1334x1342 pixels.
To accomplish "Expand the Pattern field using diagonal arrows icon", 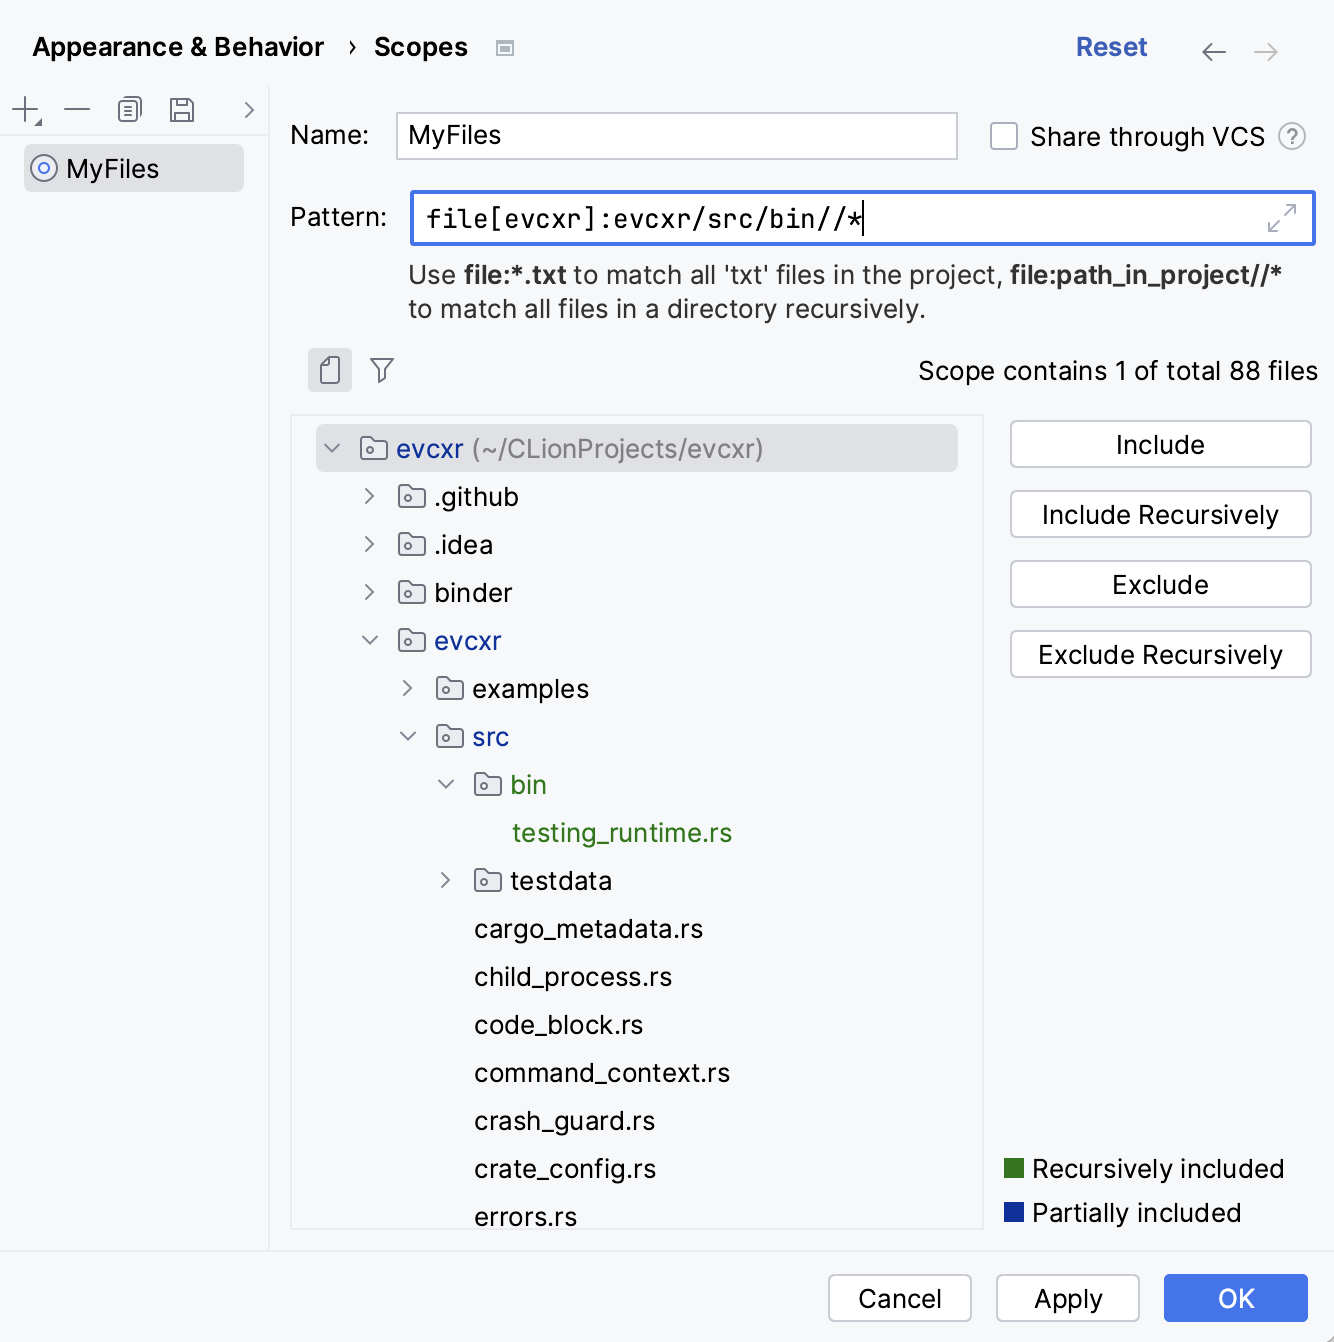I will click(x=1281, y=218).
